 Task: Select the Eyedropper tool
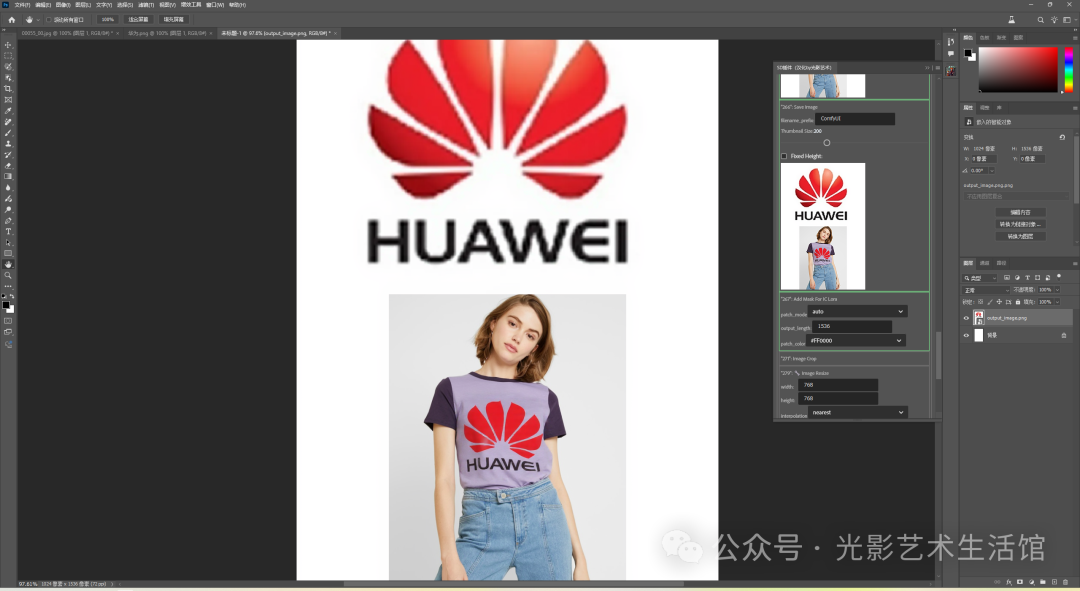(x=8, y=111)
